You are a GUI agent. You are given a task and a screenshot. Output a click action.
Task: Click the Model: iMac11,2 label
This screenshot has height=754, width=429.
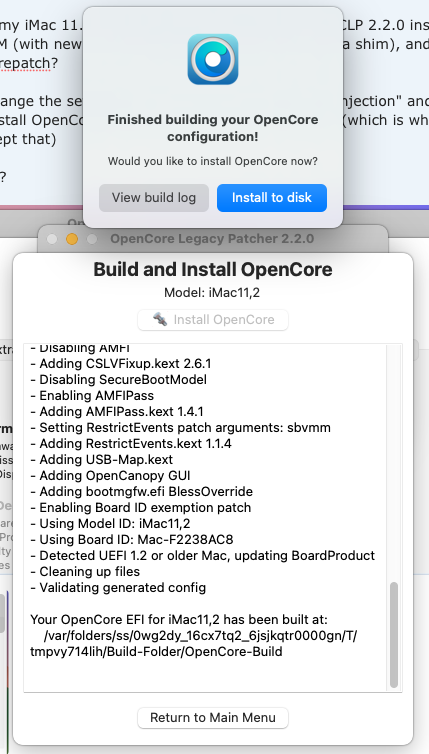[212, 292]
